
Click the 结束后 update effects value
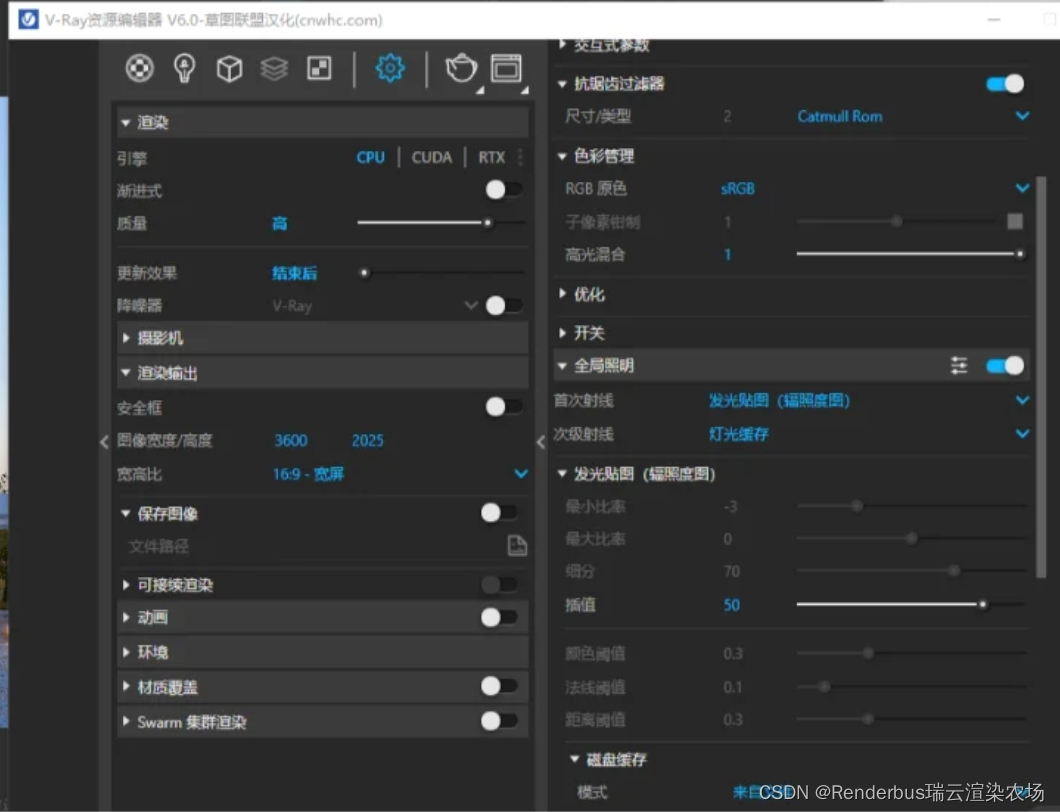pyautogui.click(x=294, y=273)
